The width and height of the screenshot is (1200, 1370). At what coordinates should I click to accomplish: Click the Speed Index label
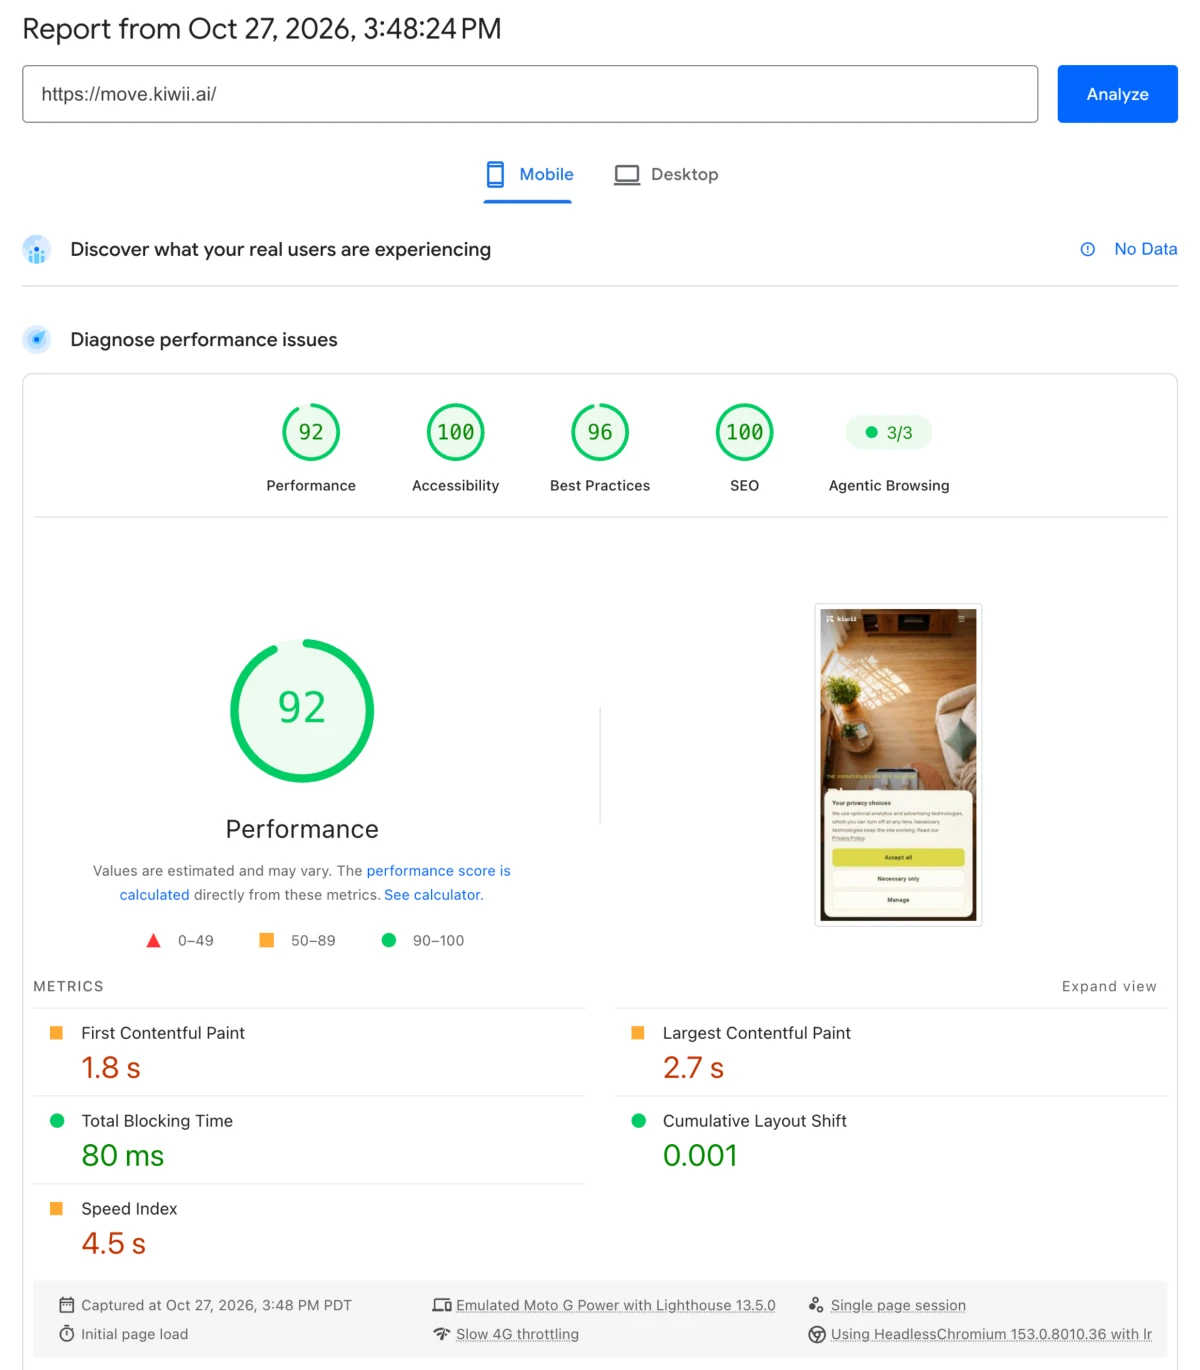pos(129,1209)
